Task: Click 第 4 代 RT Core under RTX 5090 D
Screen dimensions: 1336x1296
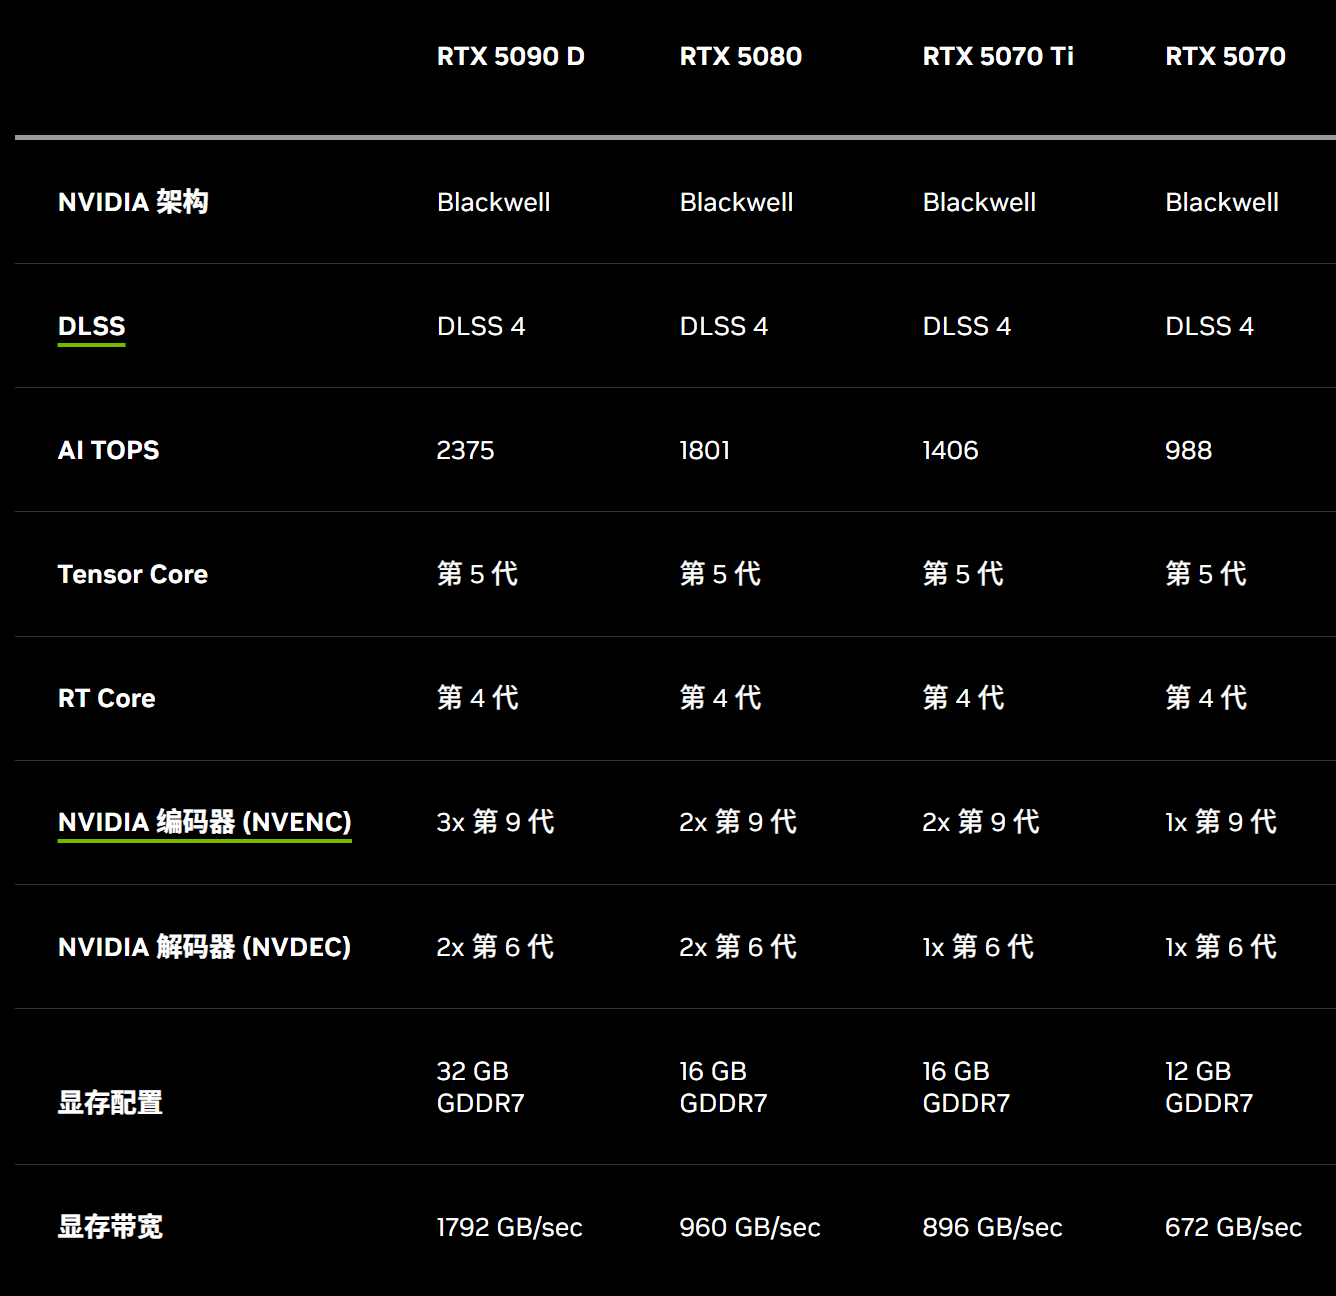Action: (x=477, y=698)
